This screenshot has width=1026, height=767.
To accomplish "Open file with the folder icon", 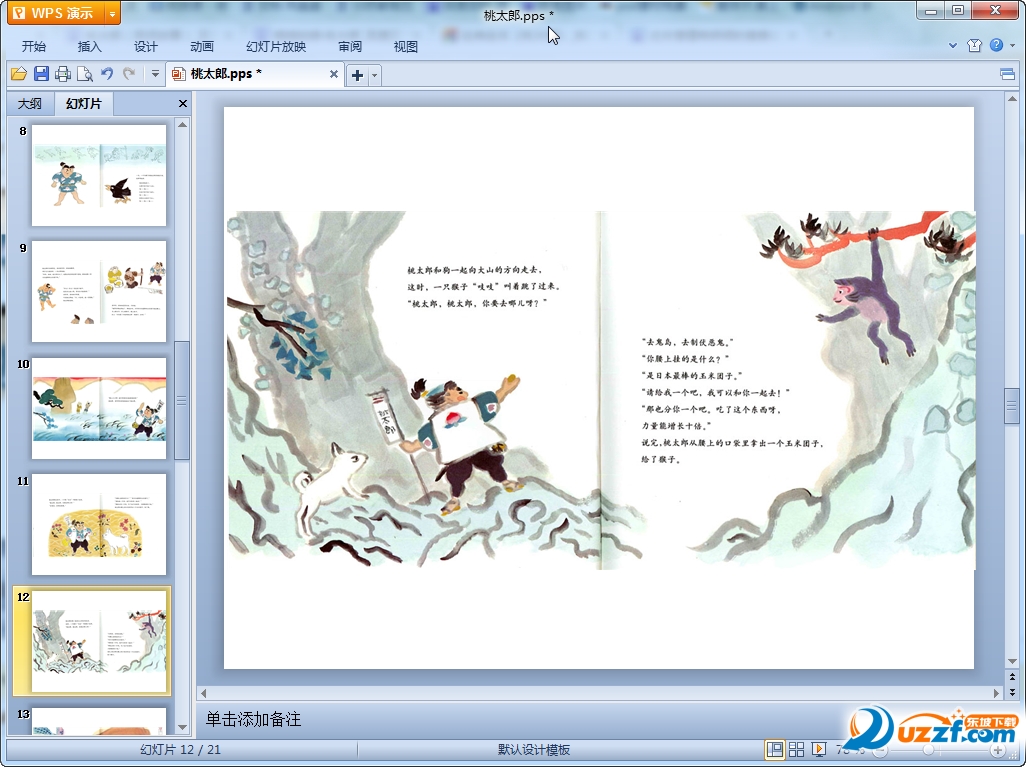I will (18, 74).
